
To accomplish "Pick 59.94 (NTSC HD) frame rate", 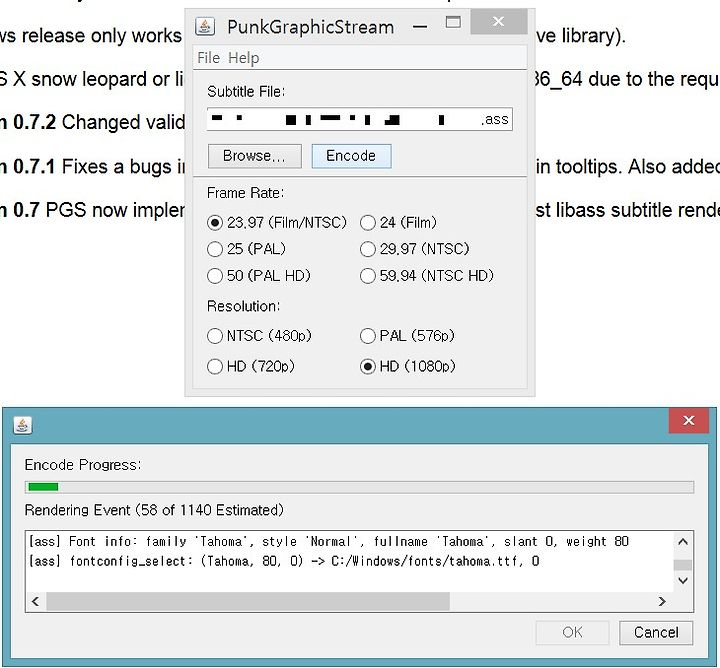I will coord(427,275).
